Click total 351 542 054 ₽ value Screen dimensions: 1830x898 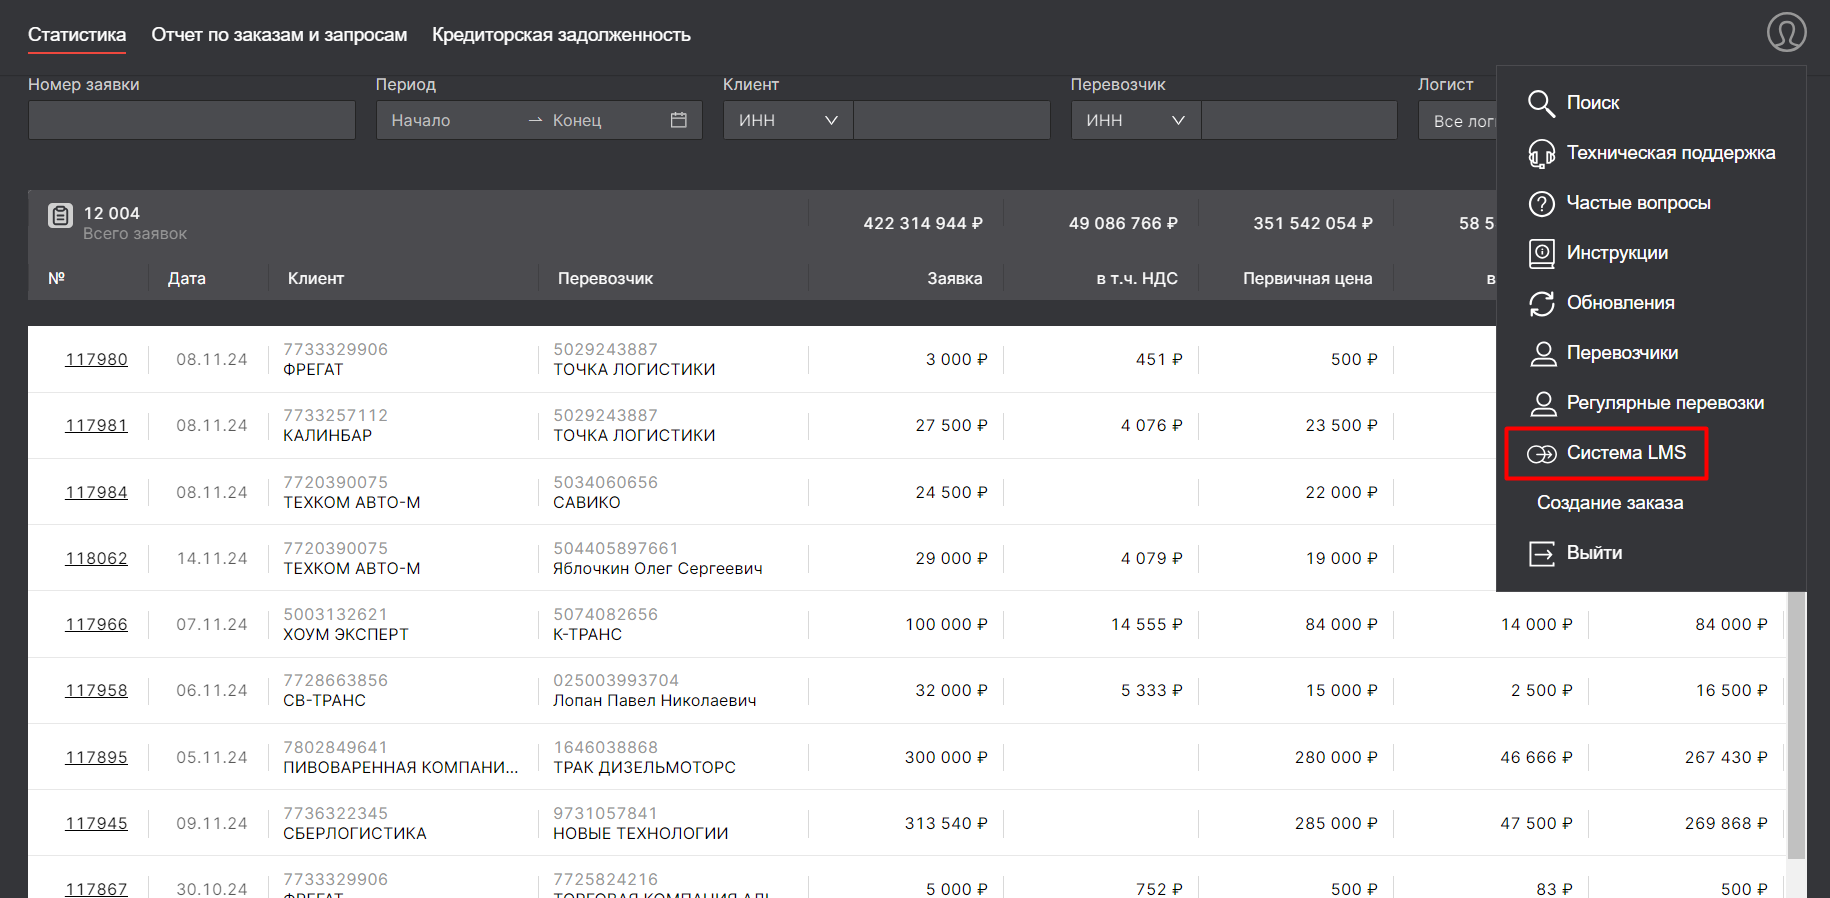coord(1313,223)
